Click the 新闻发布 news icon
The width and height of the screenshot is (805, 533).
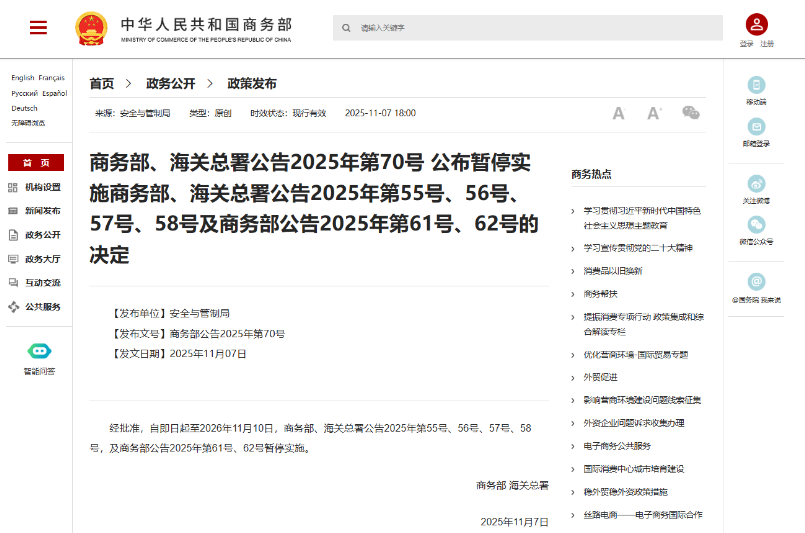pos(13,211)
